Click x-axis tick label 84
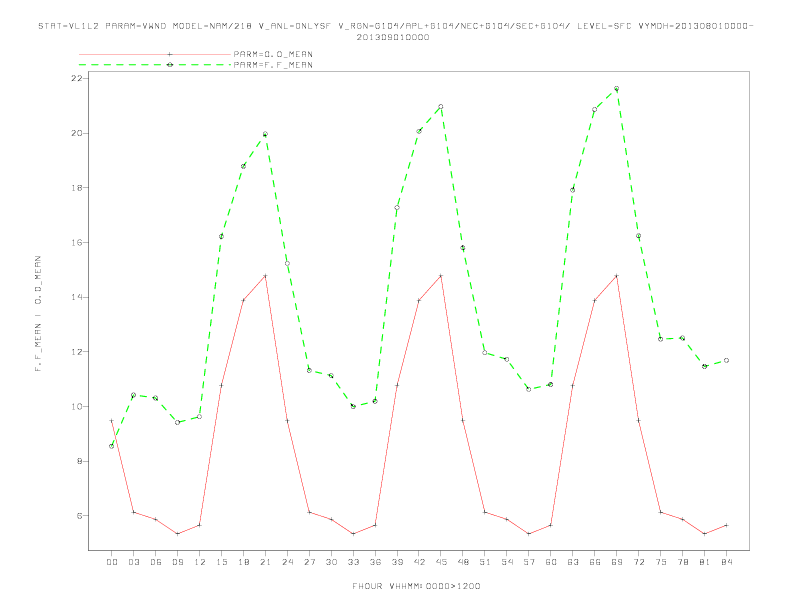Viewport: 792px width, 612px height. tap(726, 562)
